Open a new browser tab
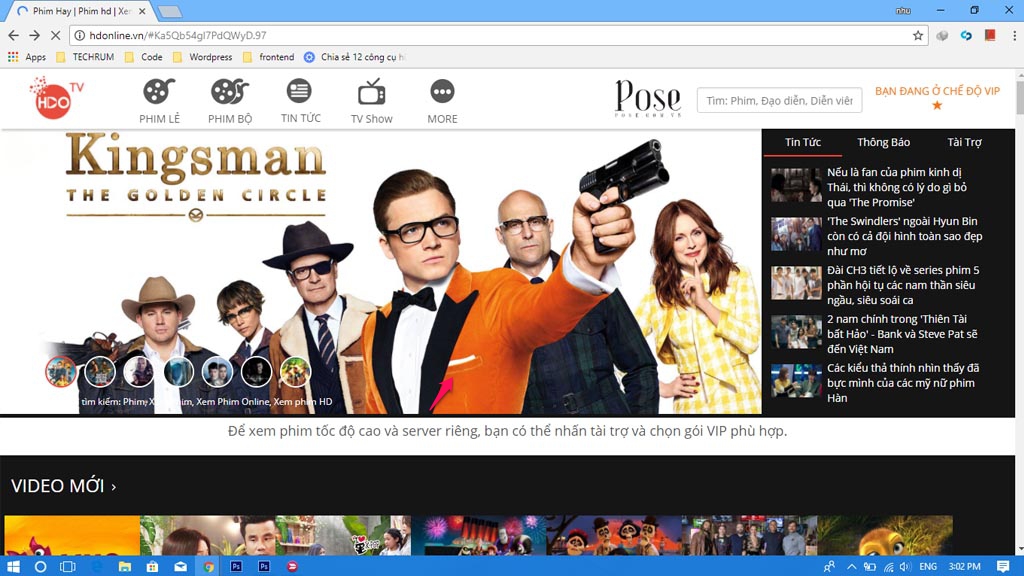Screen dimensions: 1024x576 pyautogui.click(x=170, y=11)
